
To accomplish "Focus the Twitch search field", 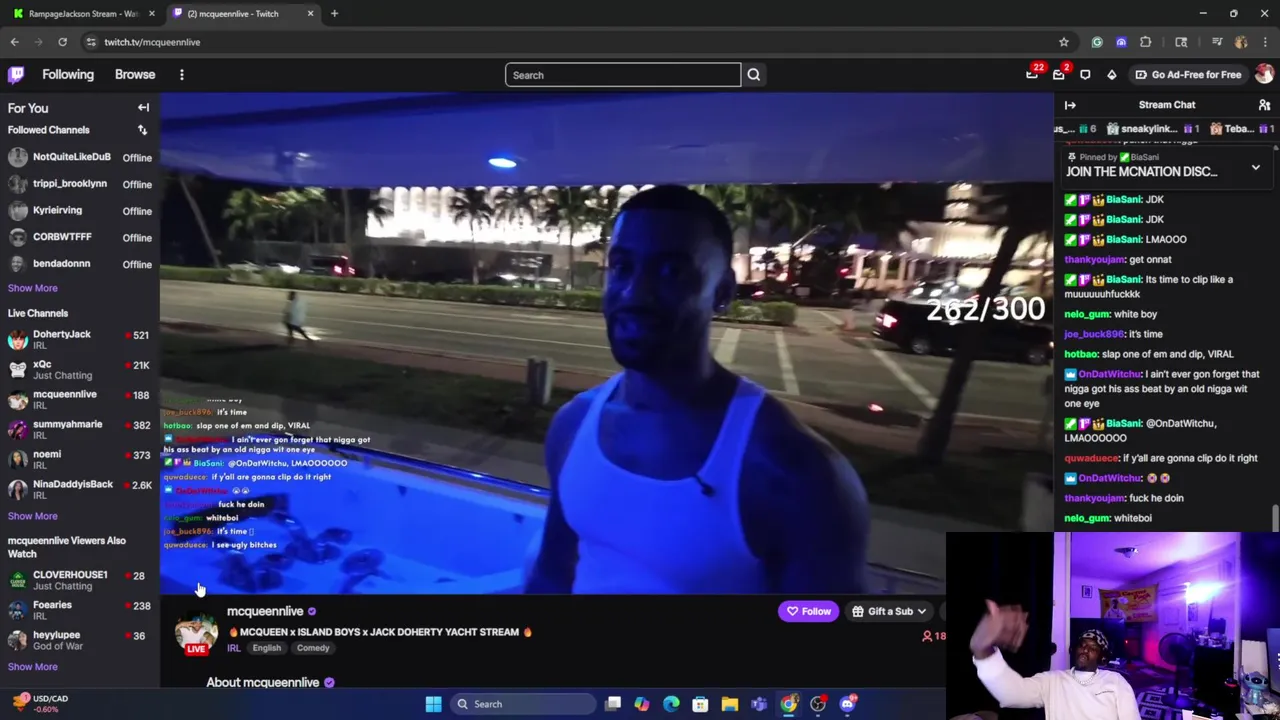I will click(623, 75).
